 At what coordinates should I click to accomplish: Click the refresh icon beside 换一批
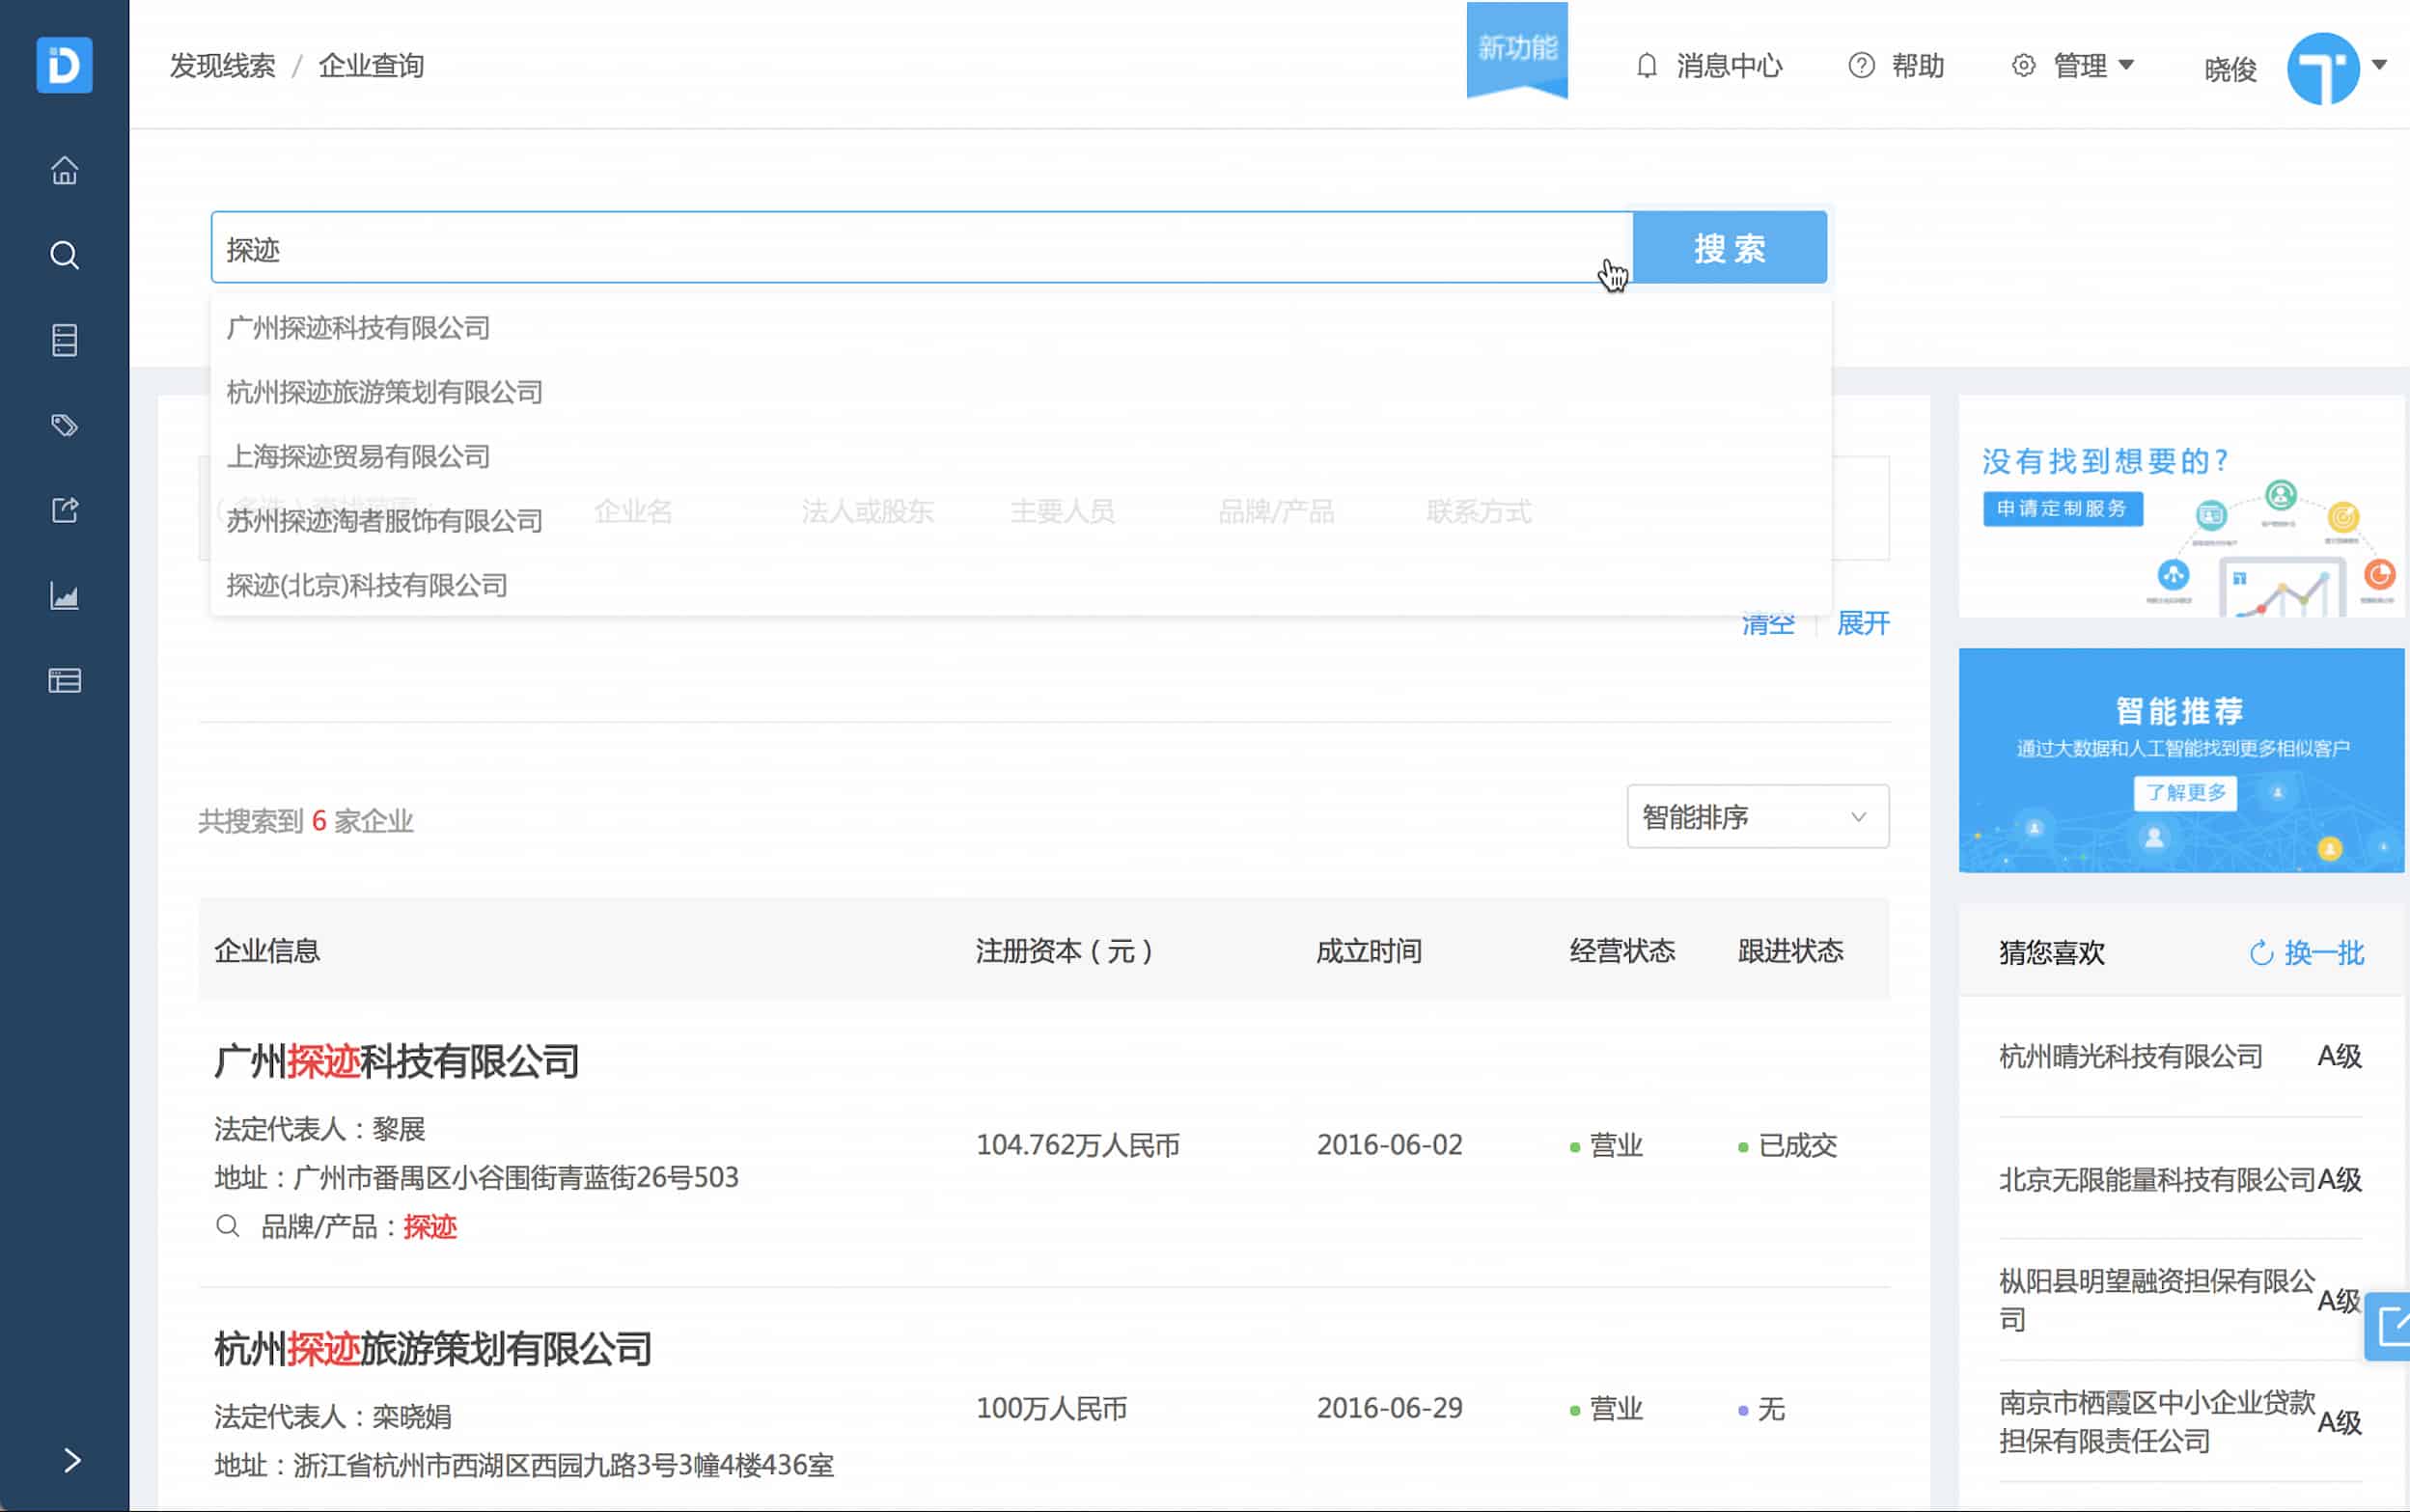2260,953
